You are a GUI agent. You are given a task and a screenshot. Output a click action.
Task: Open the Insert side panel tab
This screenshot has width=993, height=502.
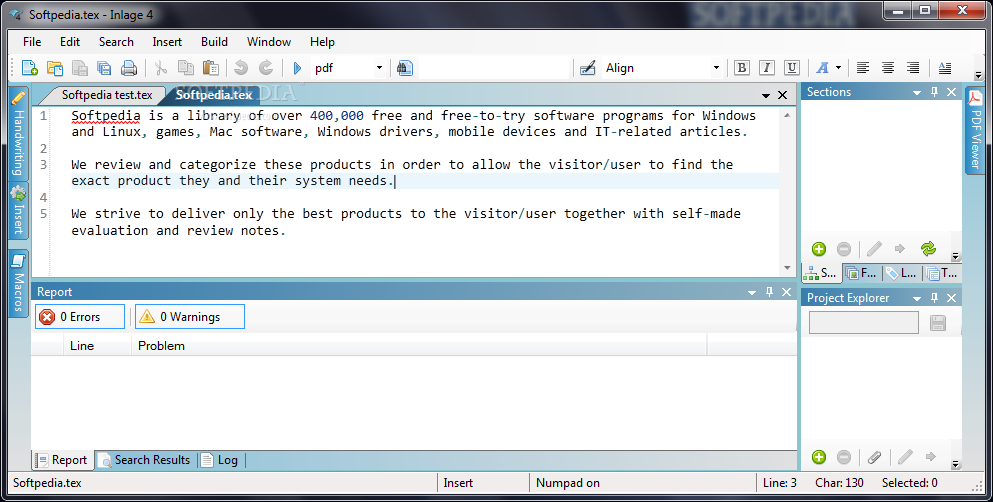pyautogui.click(x=18, y=211)
